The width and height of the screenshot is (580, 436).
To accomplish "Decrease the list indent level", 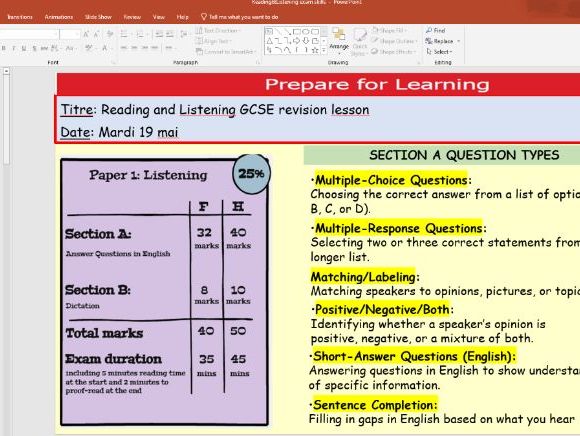I will click(159, 34).
